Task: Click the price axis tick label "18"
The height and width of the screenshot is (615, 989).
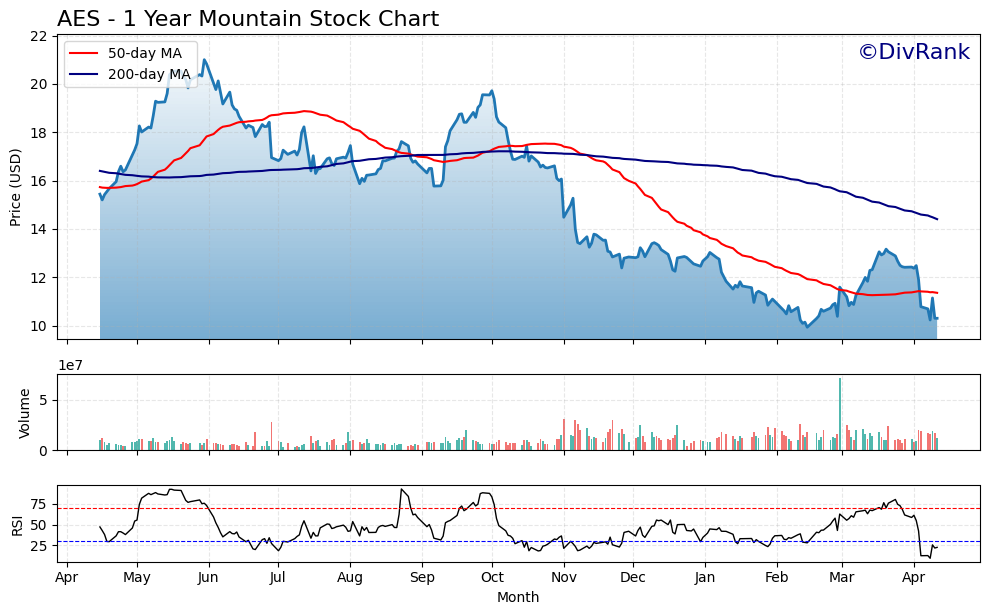Action: [39, 133]
